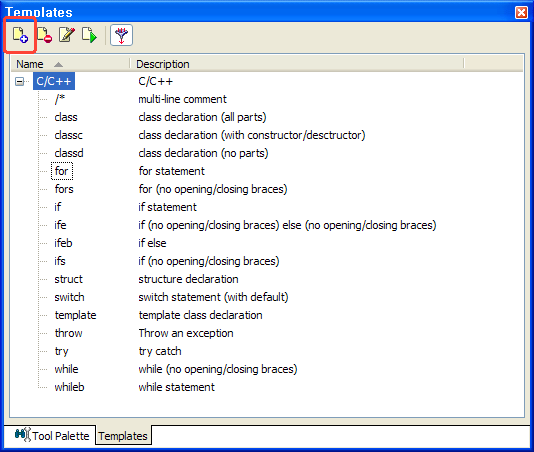Select the Templates tab at bottom
Image resolution: width=534 pixels, height=452 pixels.
pyautogui.click(x=123, y=436)
